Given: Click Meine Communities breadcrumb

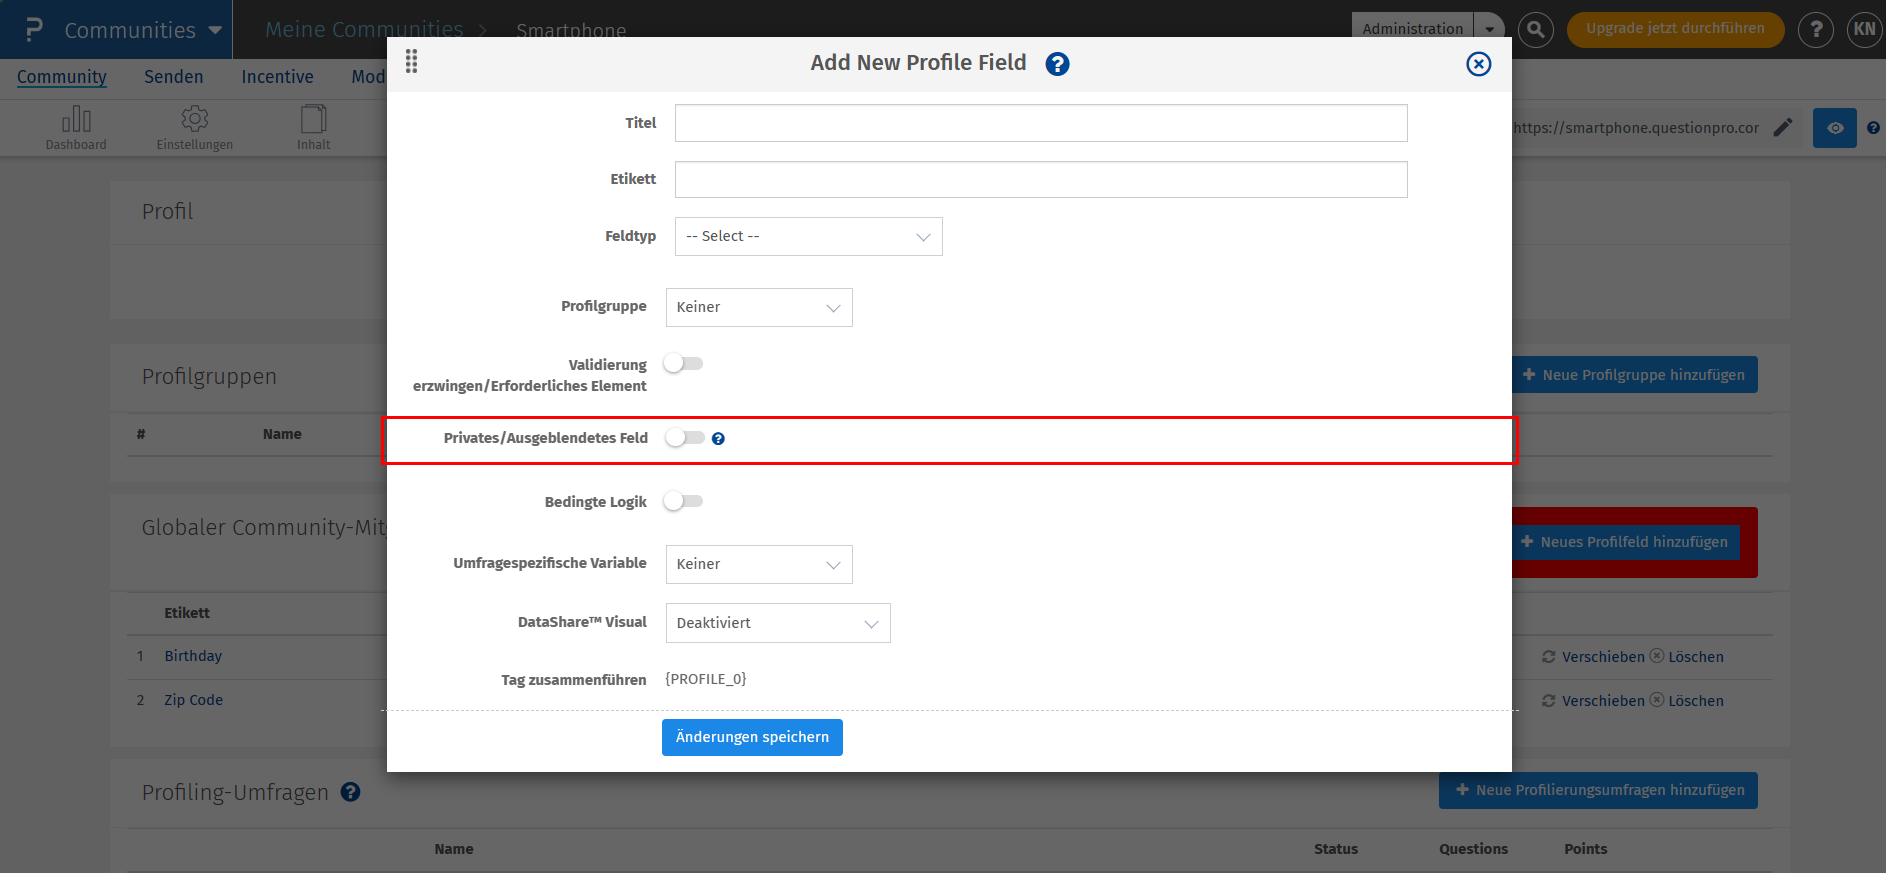Looking at the screenshot, I should click(364, 30).
